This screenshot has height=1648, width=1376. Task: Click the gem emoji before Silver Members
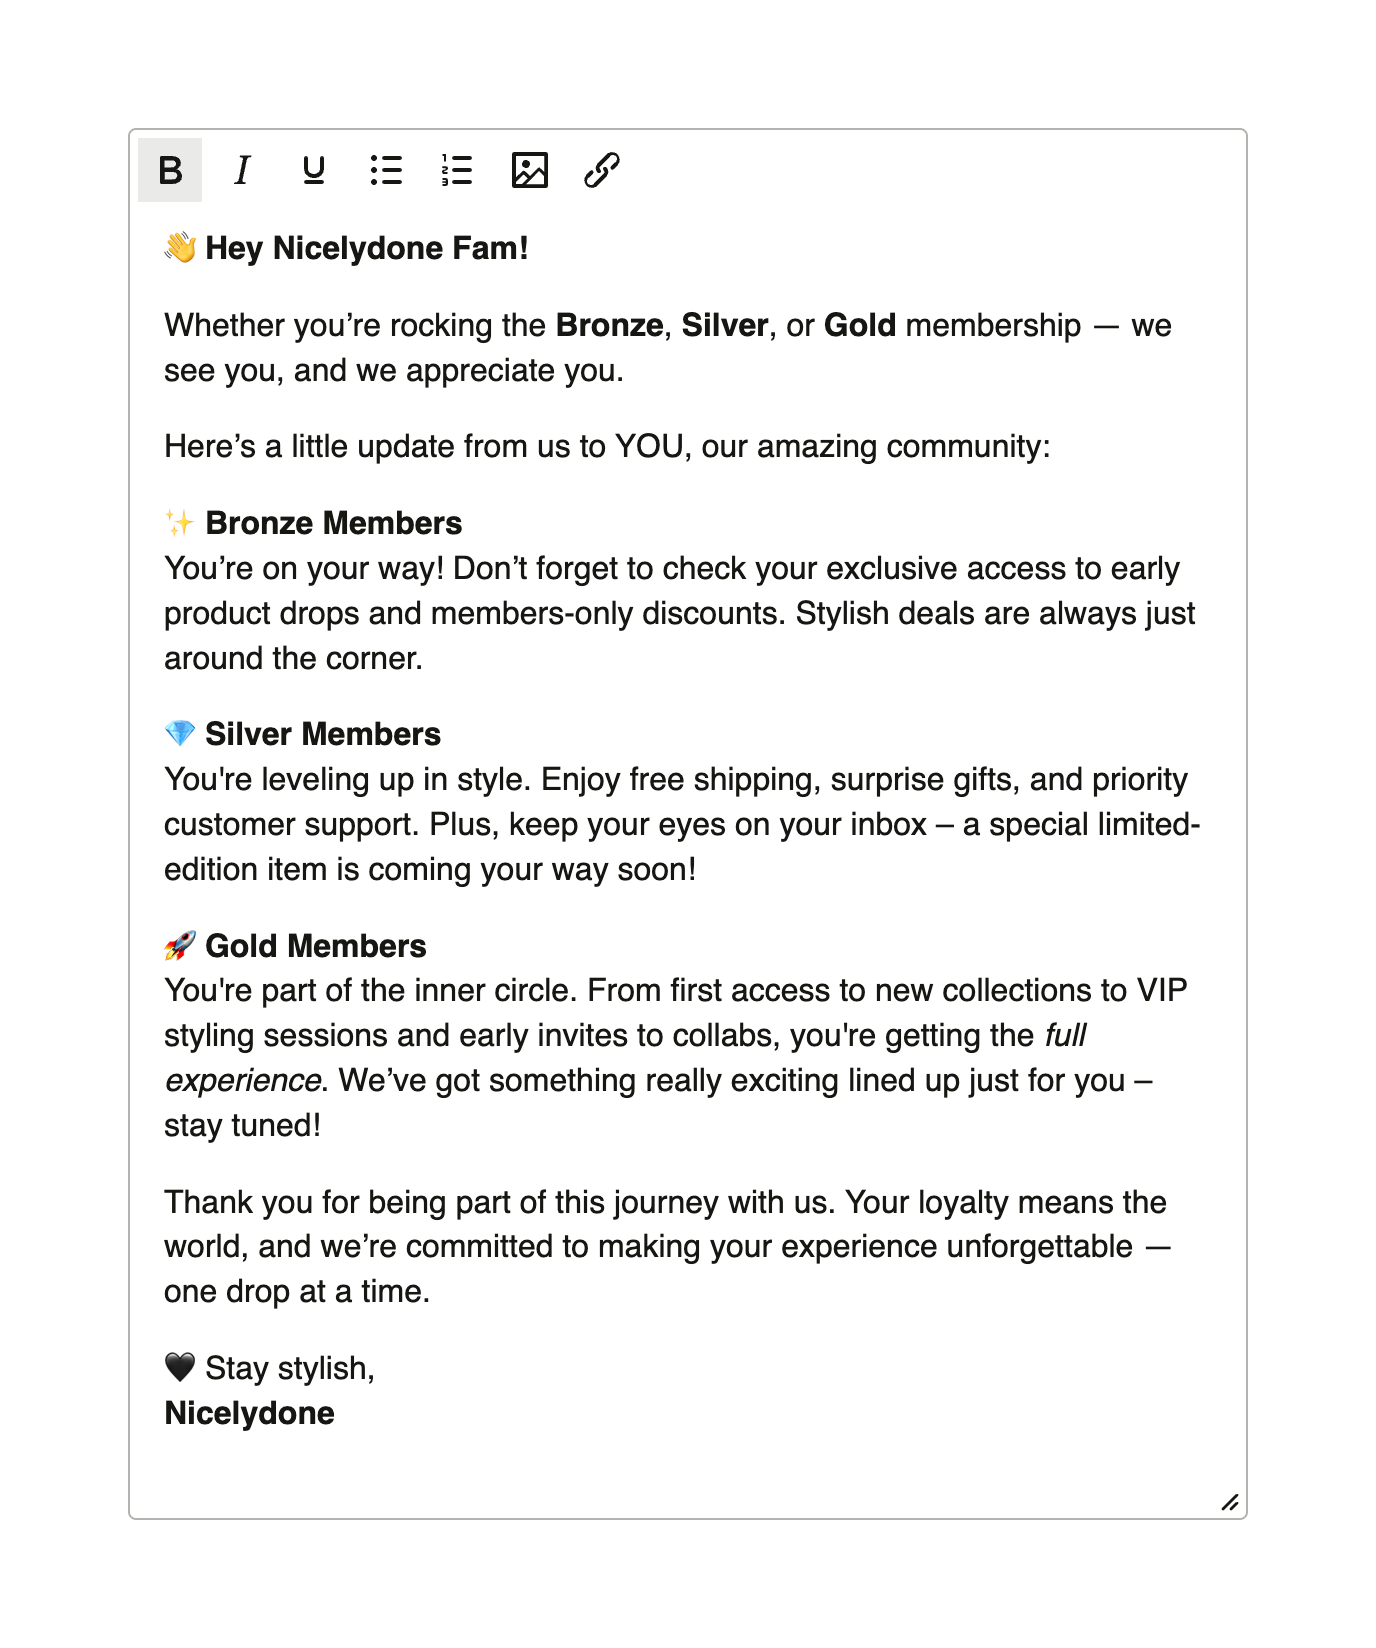(x=180, y=733)
